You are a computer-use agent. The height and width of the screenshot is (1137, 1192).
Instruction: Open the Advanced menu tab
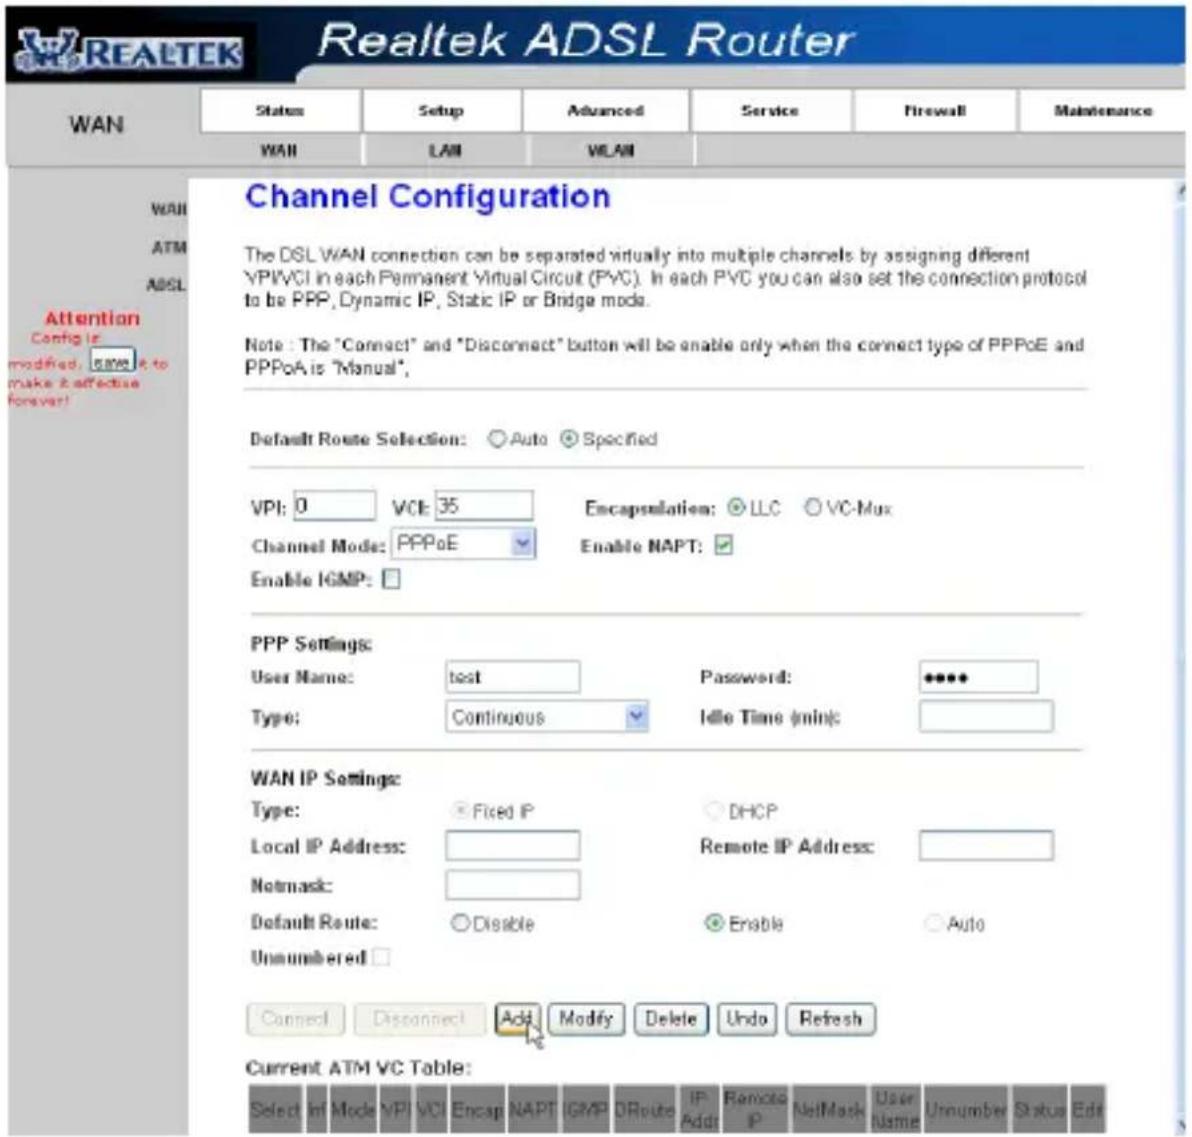coord(605,111)
